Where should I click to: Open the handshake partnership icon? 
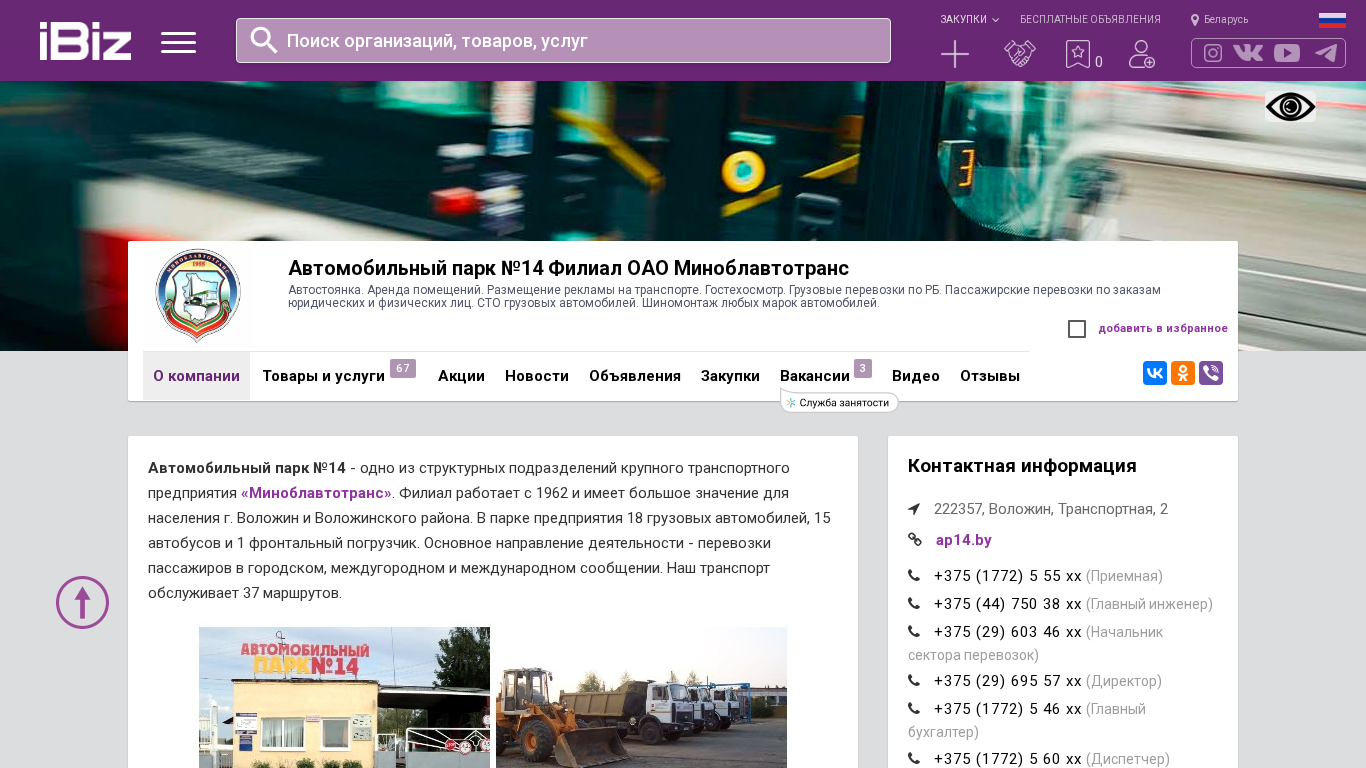[1019, 54]
